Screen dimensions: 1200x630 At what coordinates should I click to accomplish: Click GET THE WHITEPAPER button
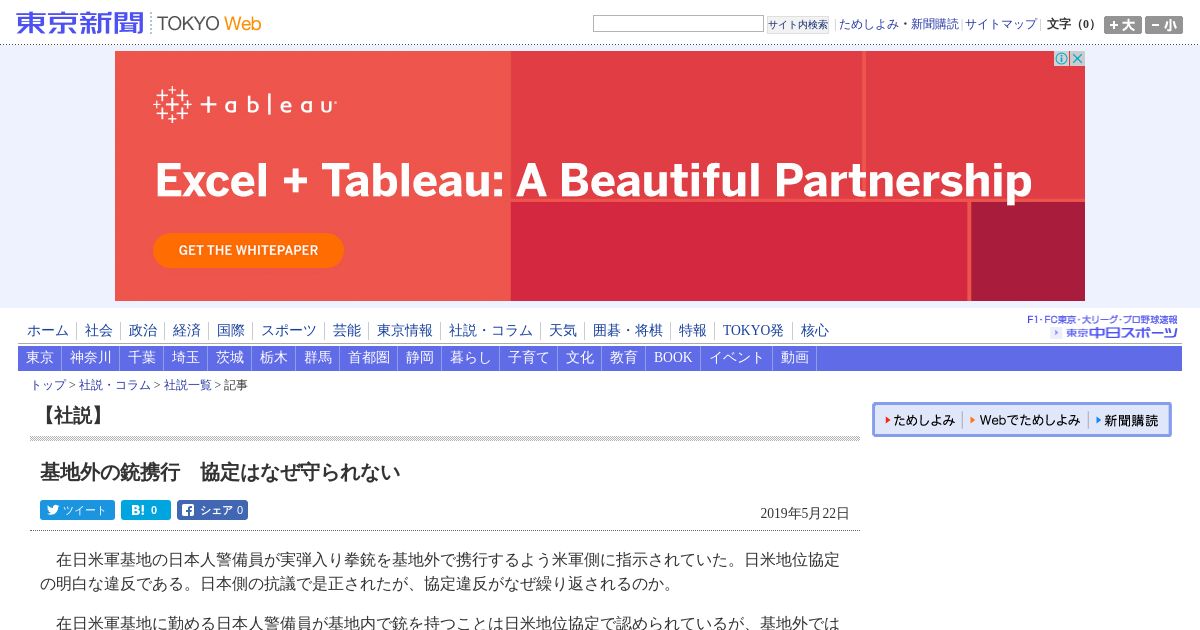click(248, 250)
